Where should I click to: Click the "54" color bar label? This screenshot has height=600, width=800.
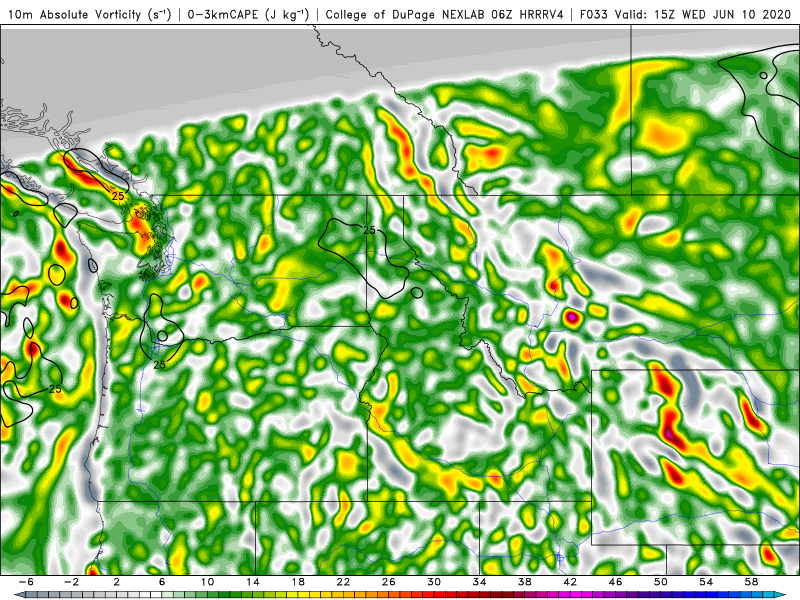tap(706, 582)
